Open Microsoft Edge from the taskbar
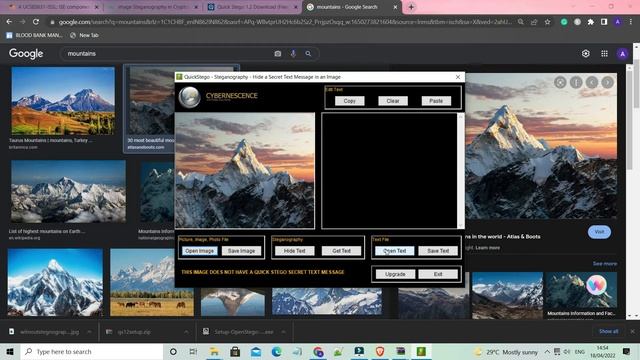 click(x=276, y=351)
